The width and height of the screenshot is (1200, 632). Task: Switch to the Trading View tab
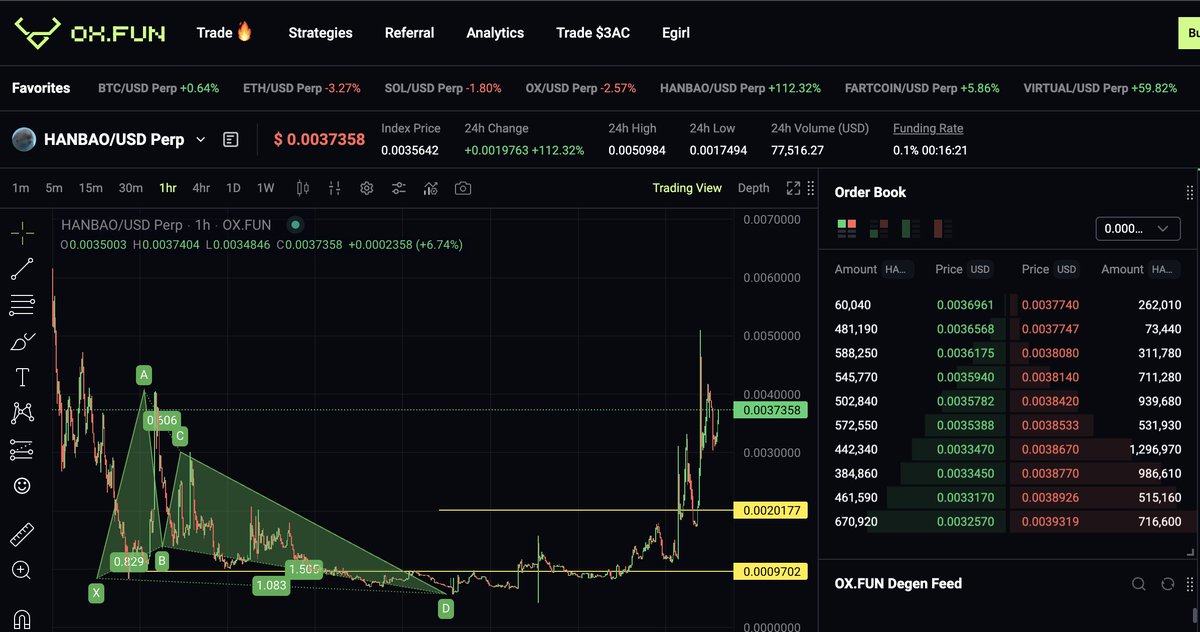coord(687,188)
